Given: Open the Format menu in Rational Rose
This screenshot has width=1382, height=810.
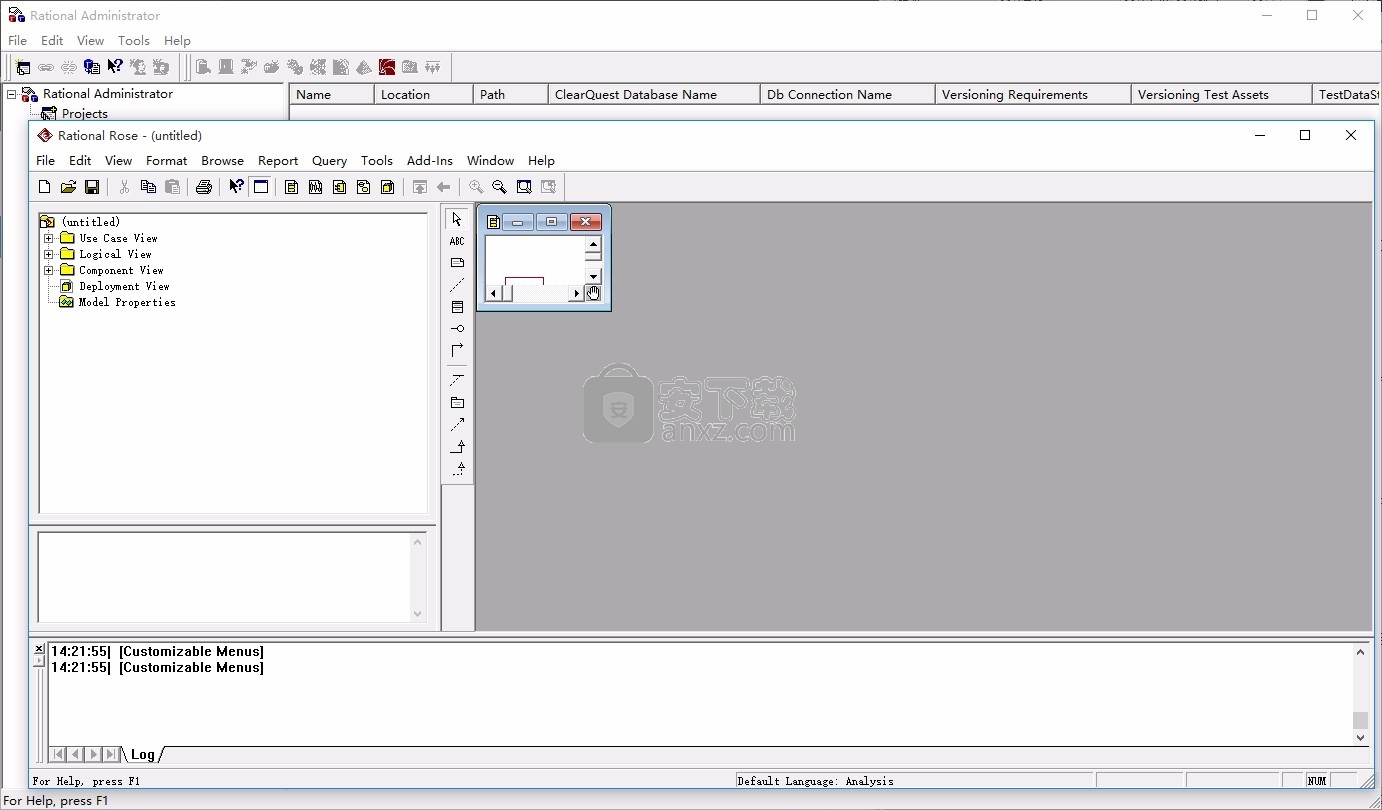Looking at the screenshot, I should (166, 160).
